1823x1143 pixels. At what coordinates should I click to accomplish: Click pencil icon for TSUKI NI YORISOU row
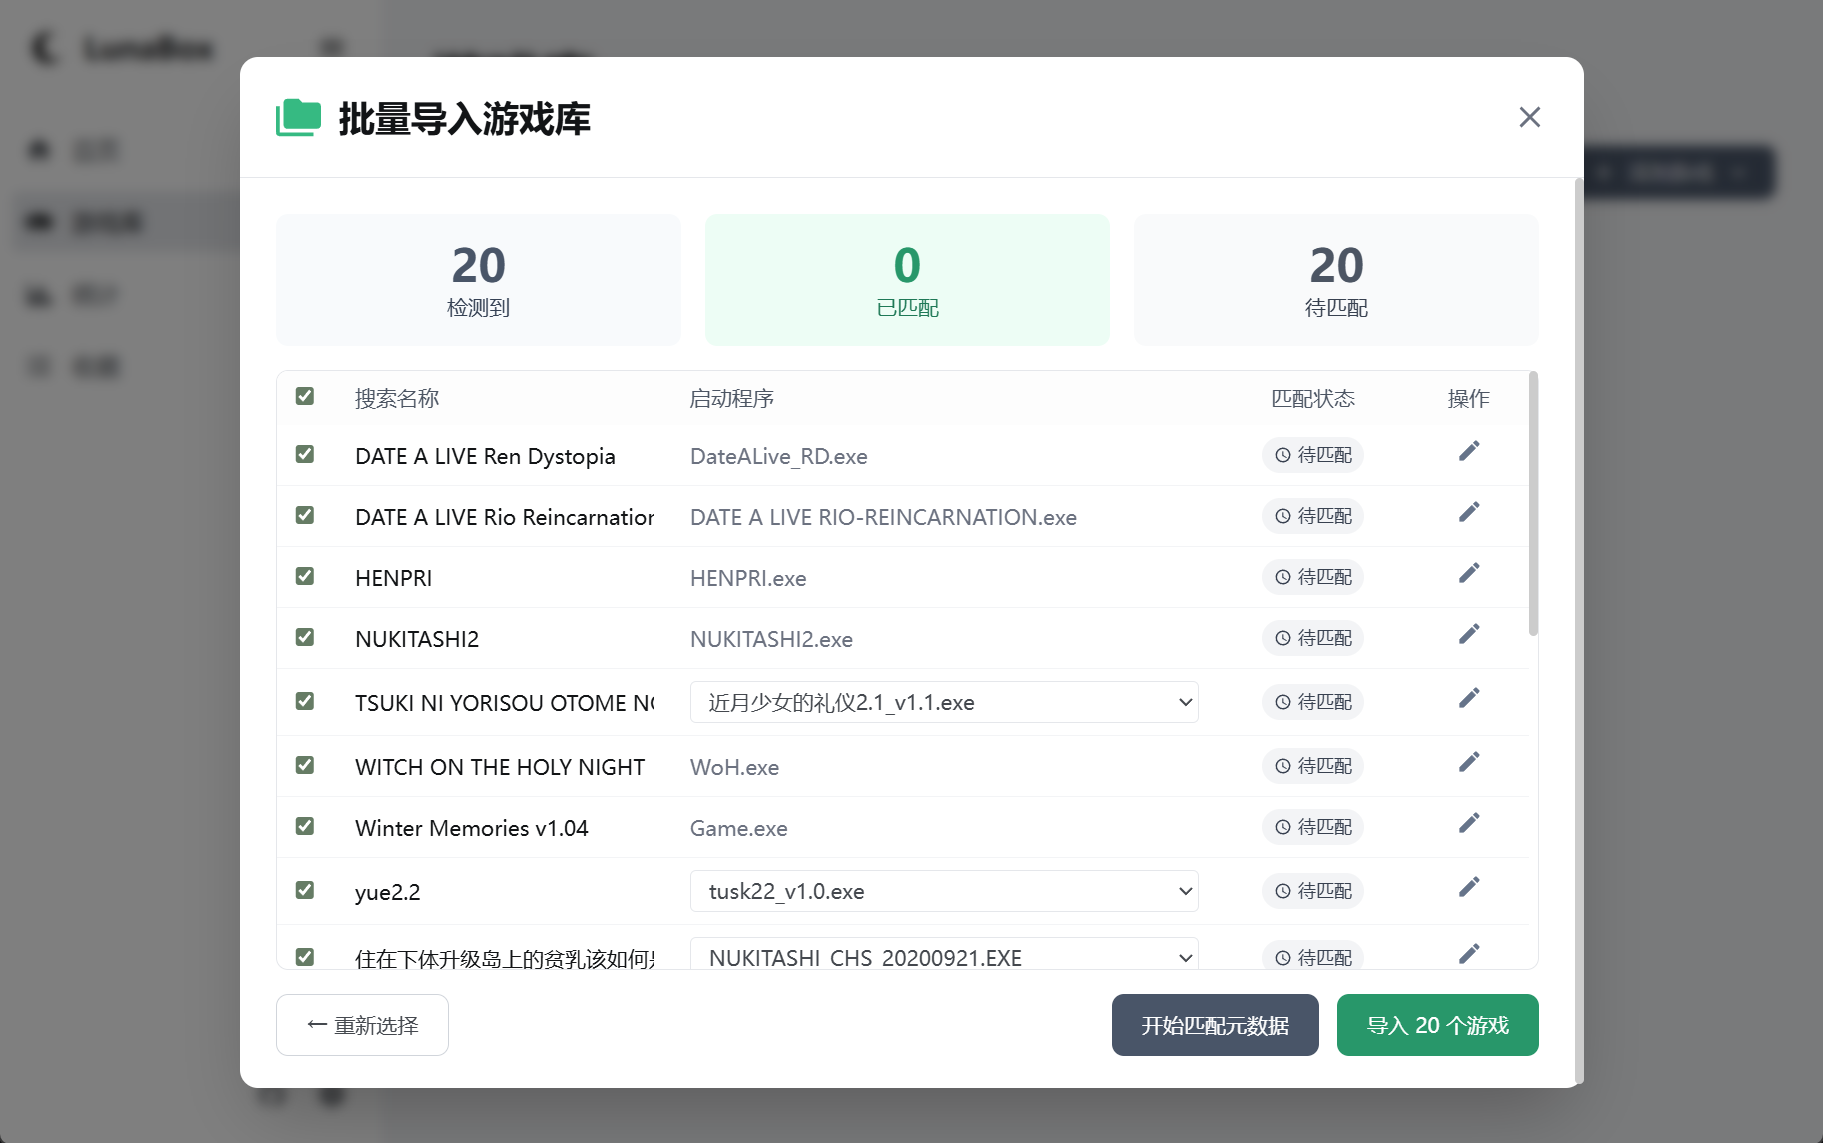coord(1468,699)
